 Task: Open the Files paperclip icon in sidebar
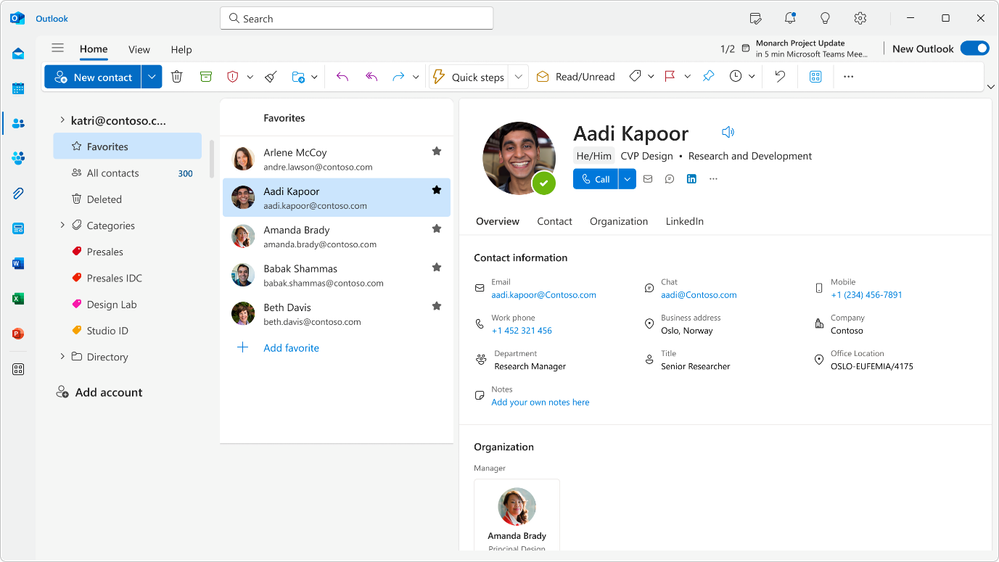point(18,193)
